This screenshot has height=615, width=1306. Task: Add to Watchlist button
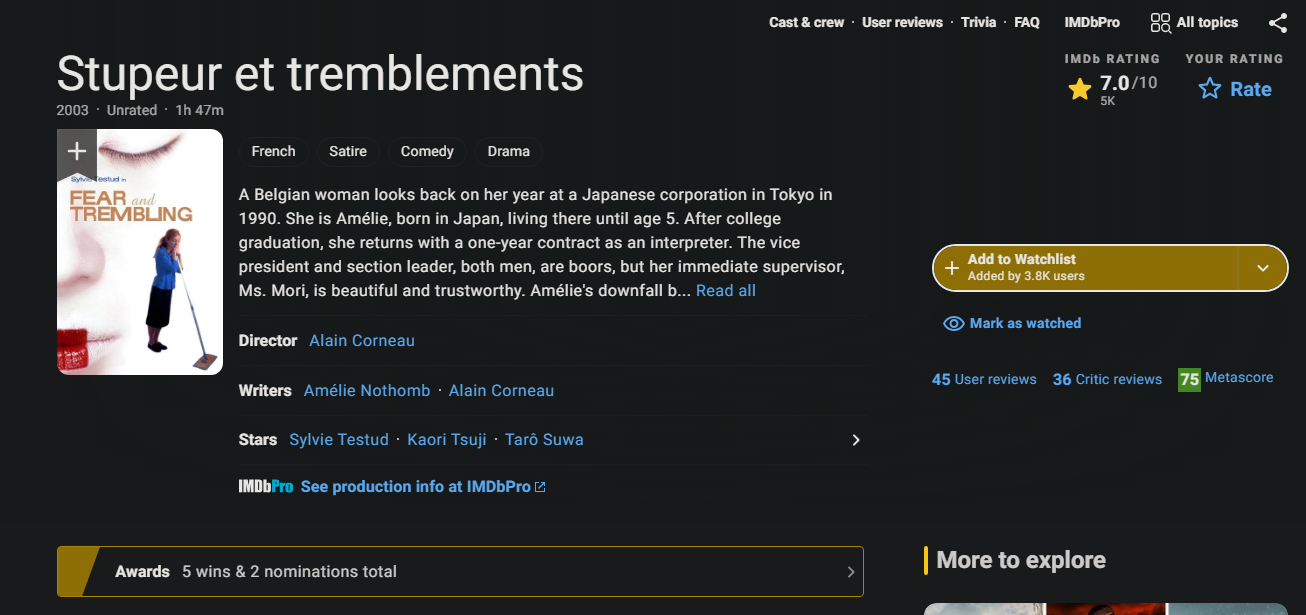pyautogui.click(x=1085, y=268)
